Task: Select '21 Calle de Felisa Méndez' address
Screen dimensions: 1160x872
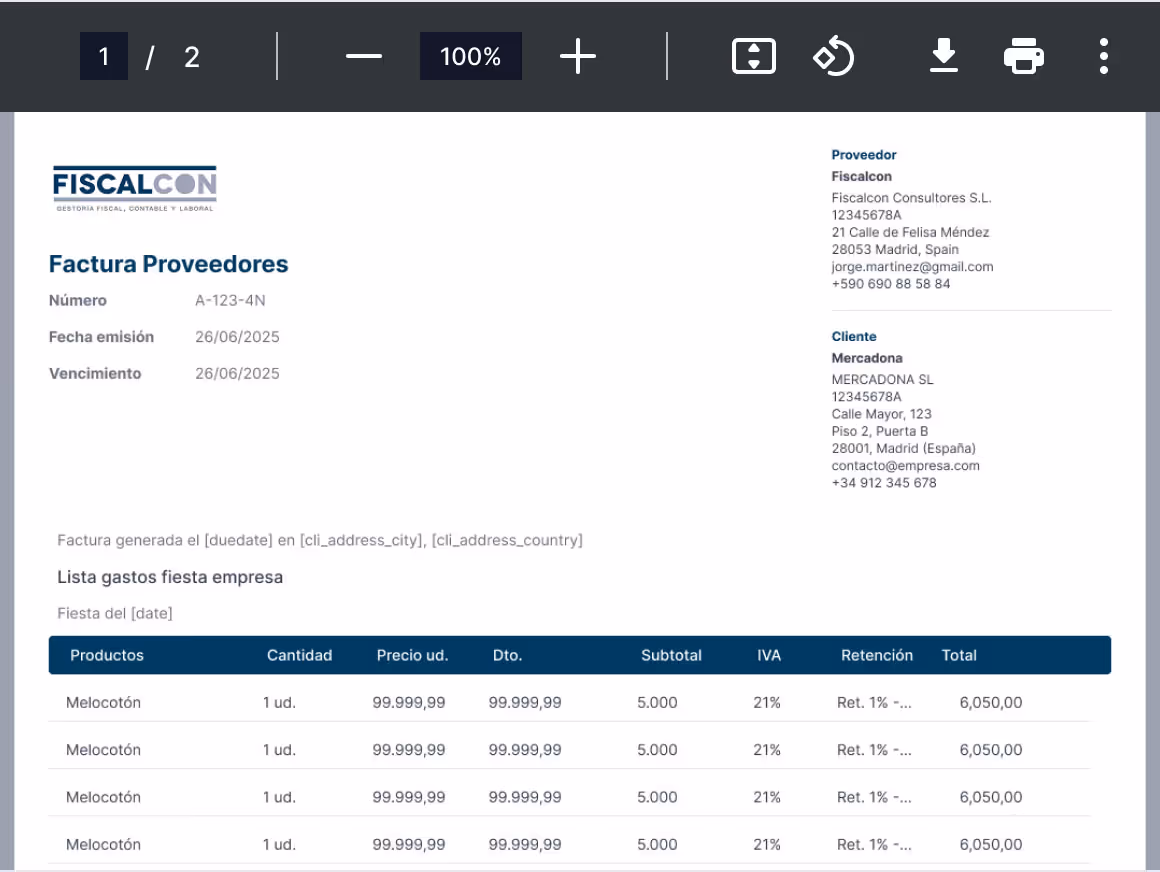Action: [910, 231]
